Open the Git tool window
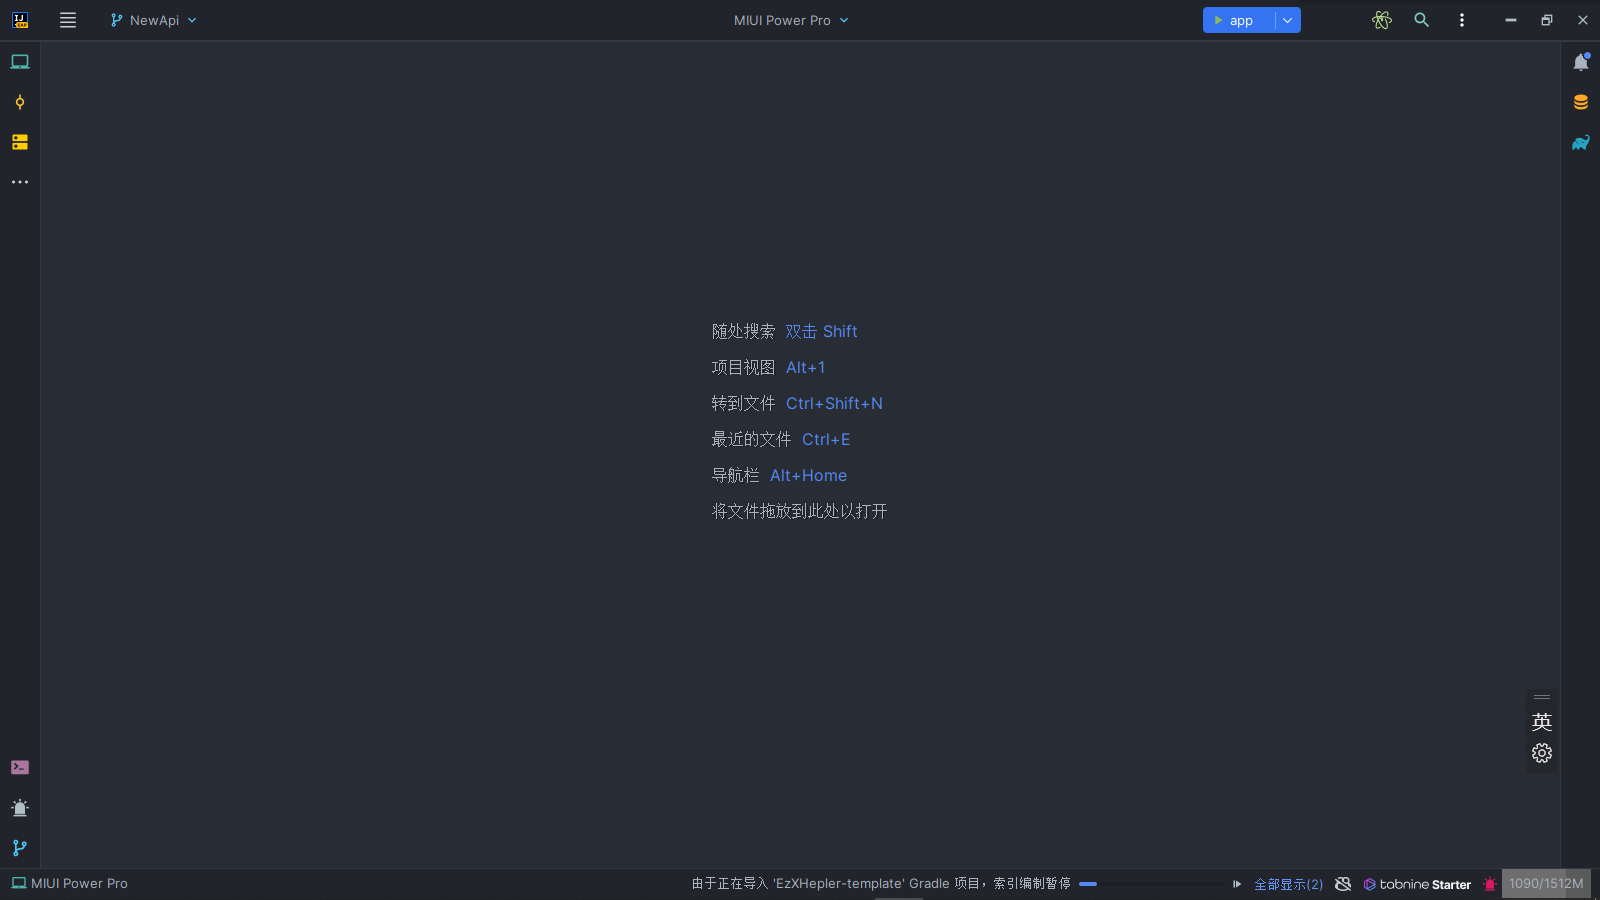1600x900 pixels. click(x=20, y=847)
